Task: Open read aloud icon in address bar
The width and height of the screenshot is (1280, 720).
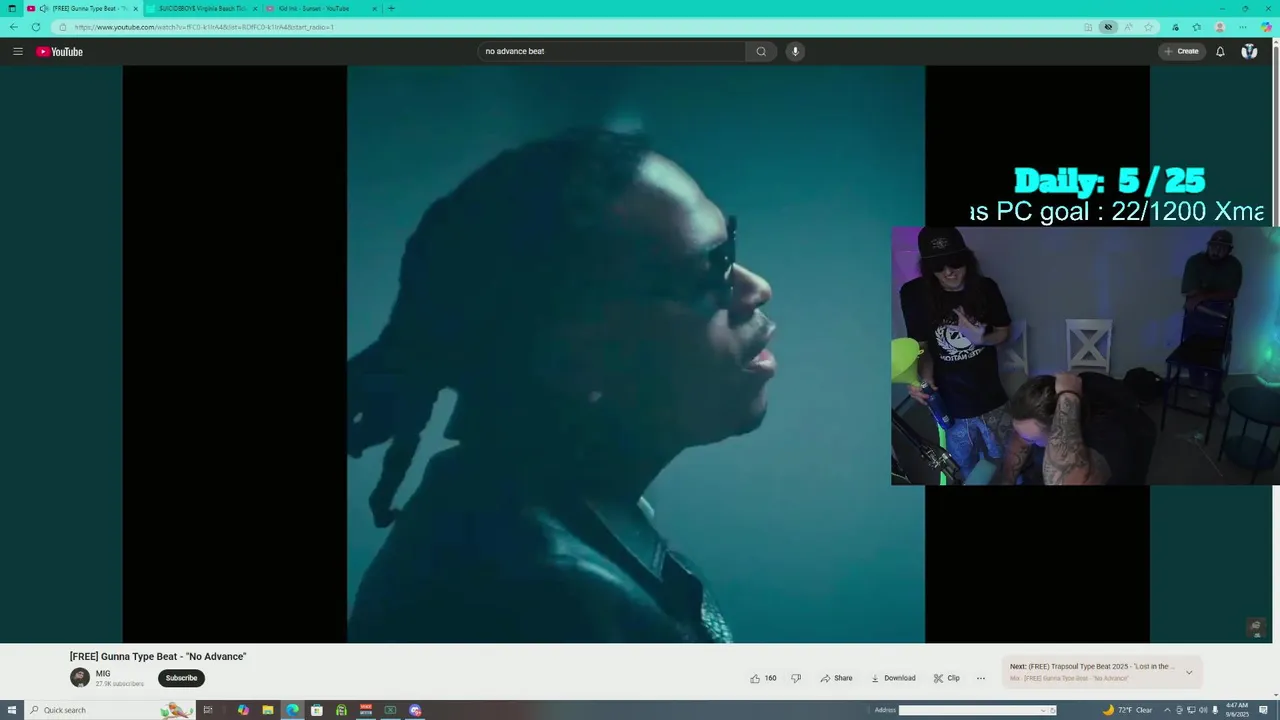Action: pyautogui.click(x=1128, y=27)
